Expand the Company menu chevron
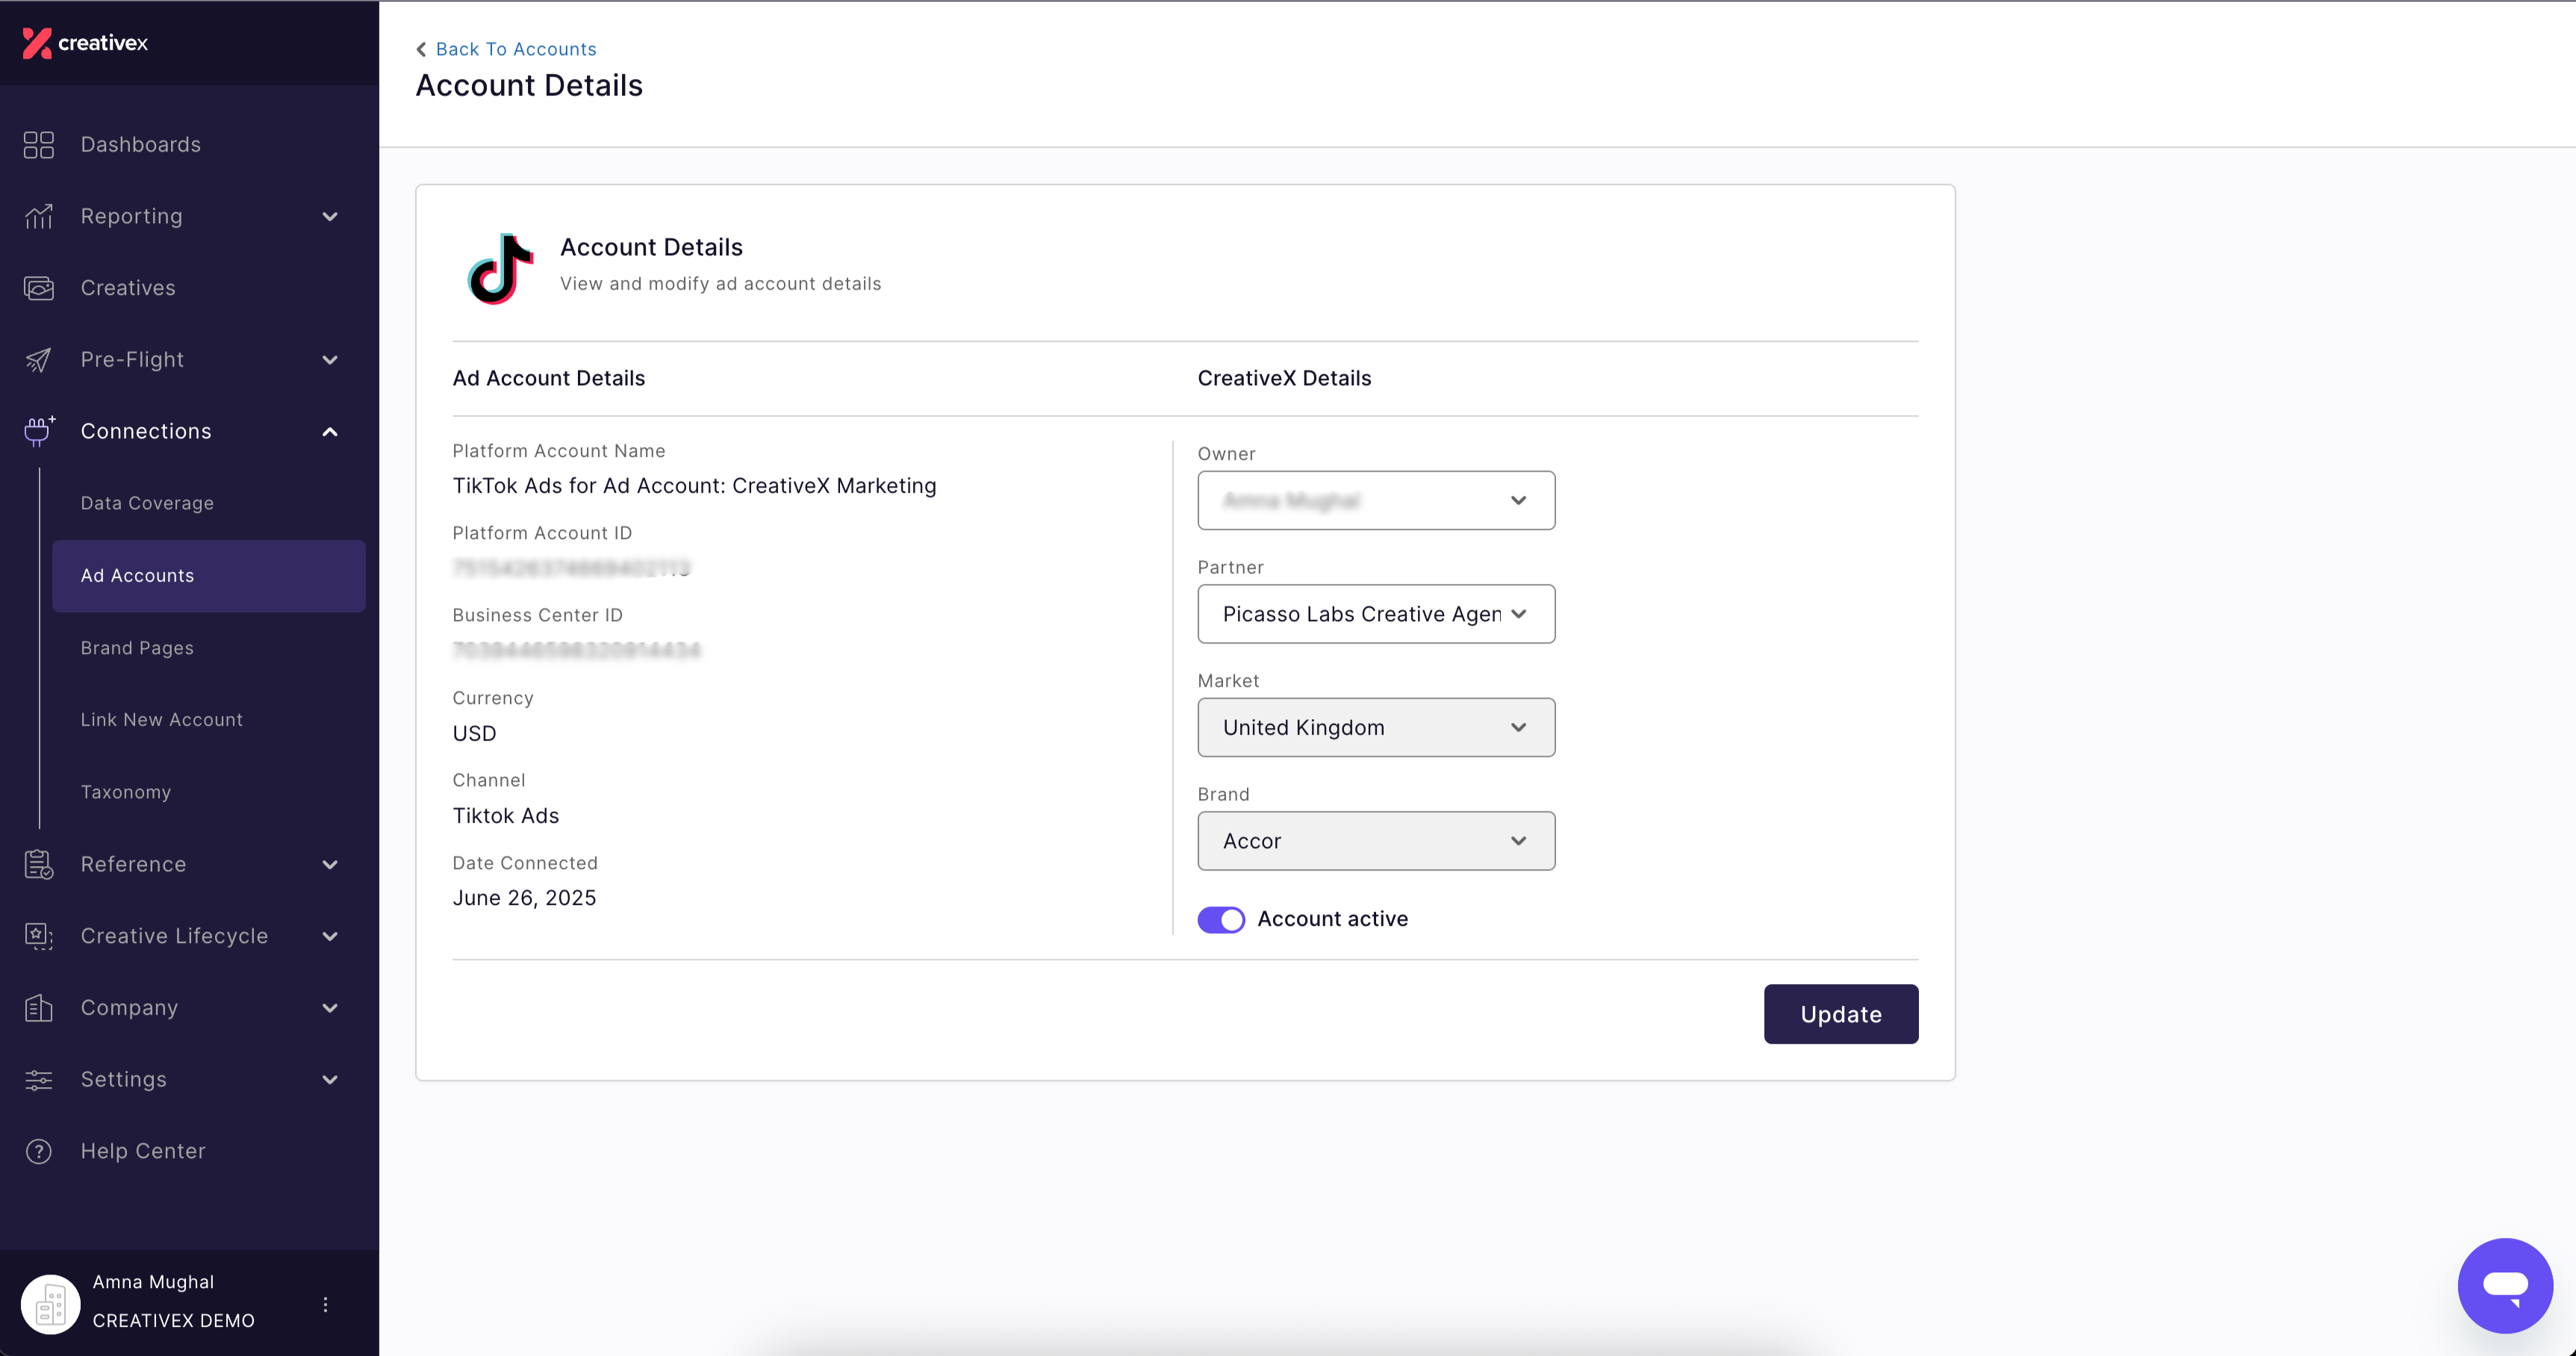Image resolution: width=2576 pixels, height=1356 pixels. (x=330, y=1008)
